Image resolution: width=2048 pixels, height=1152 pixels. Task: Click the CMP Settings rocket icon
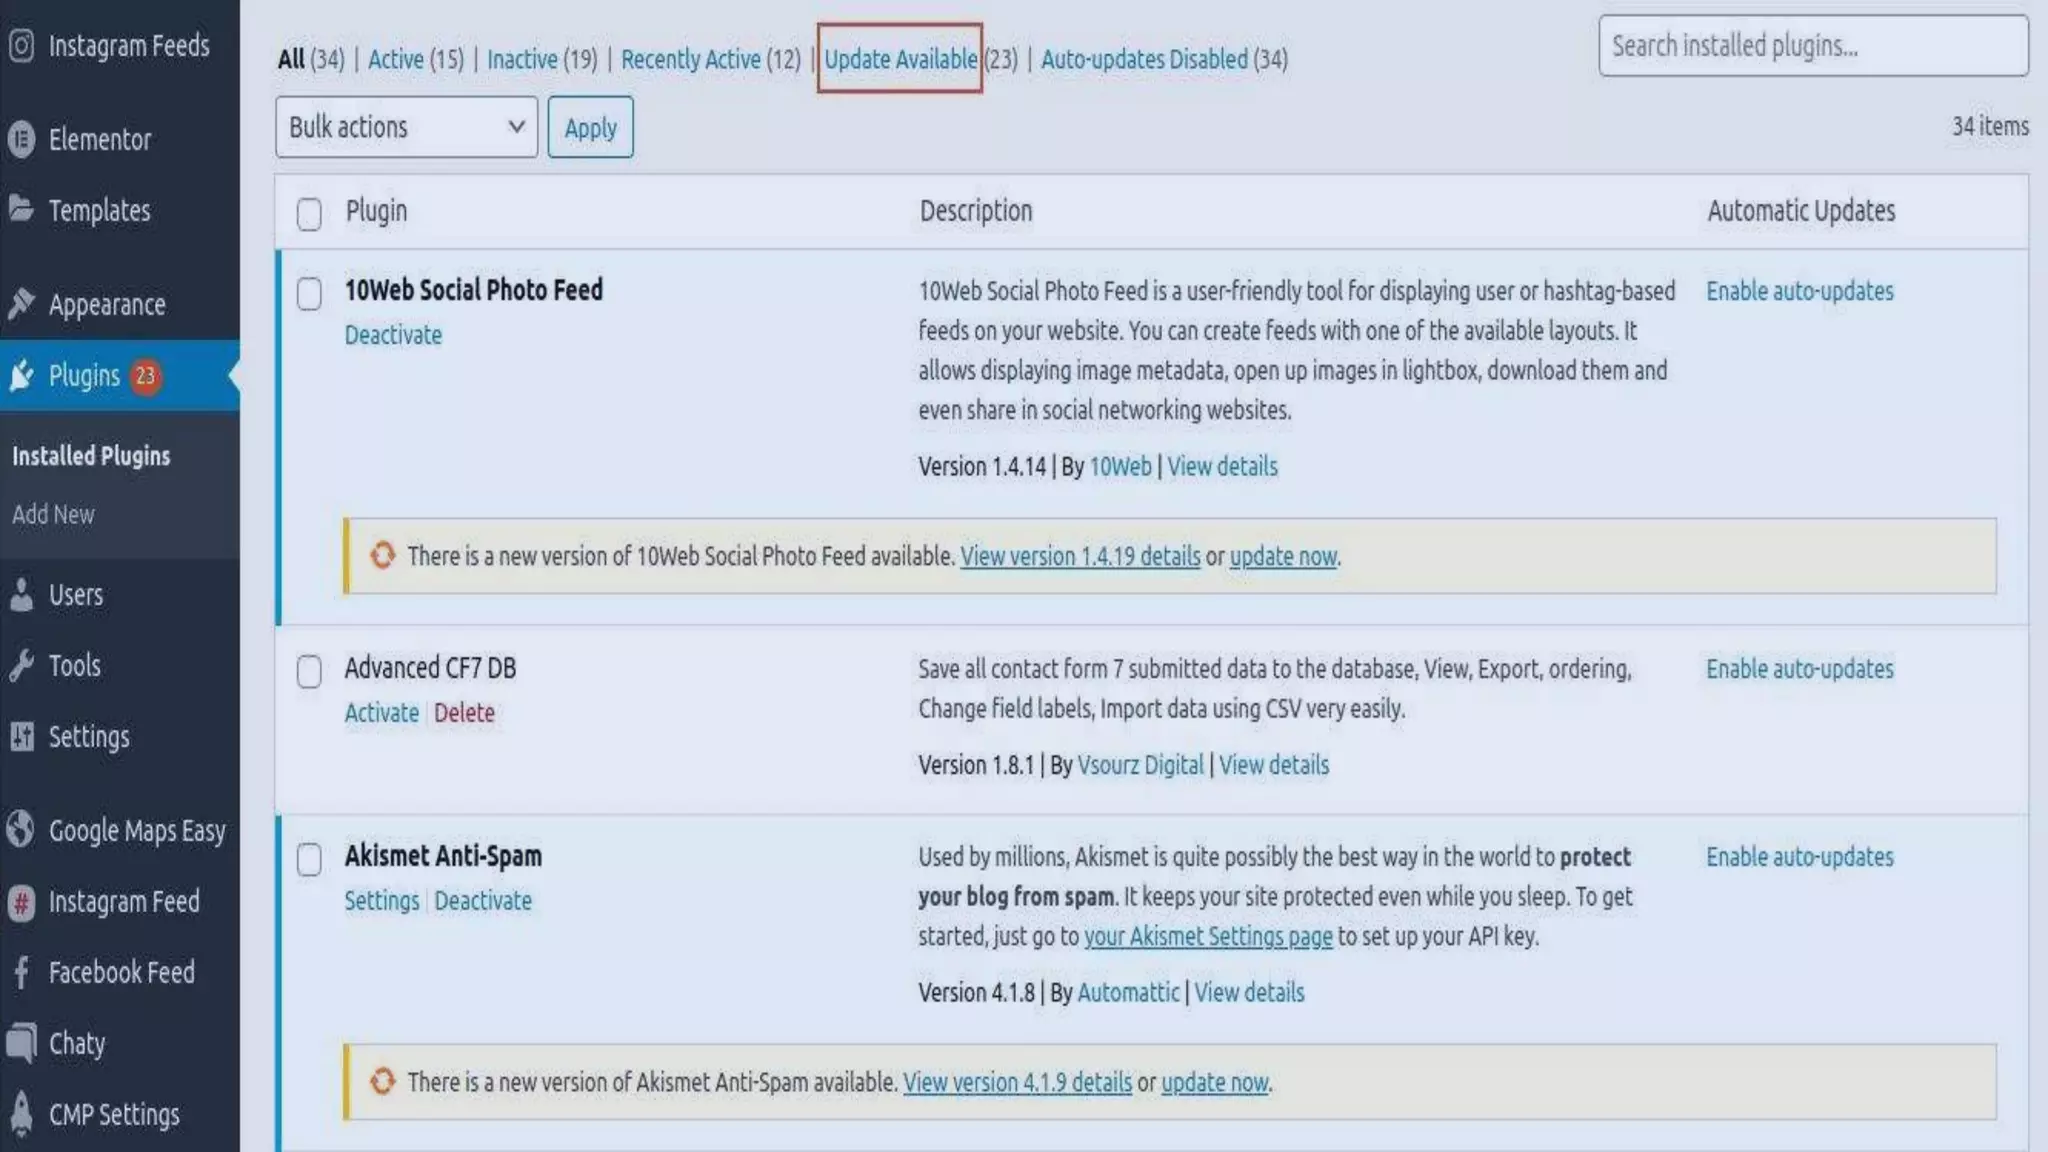click(x=21, y=1114)
